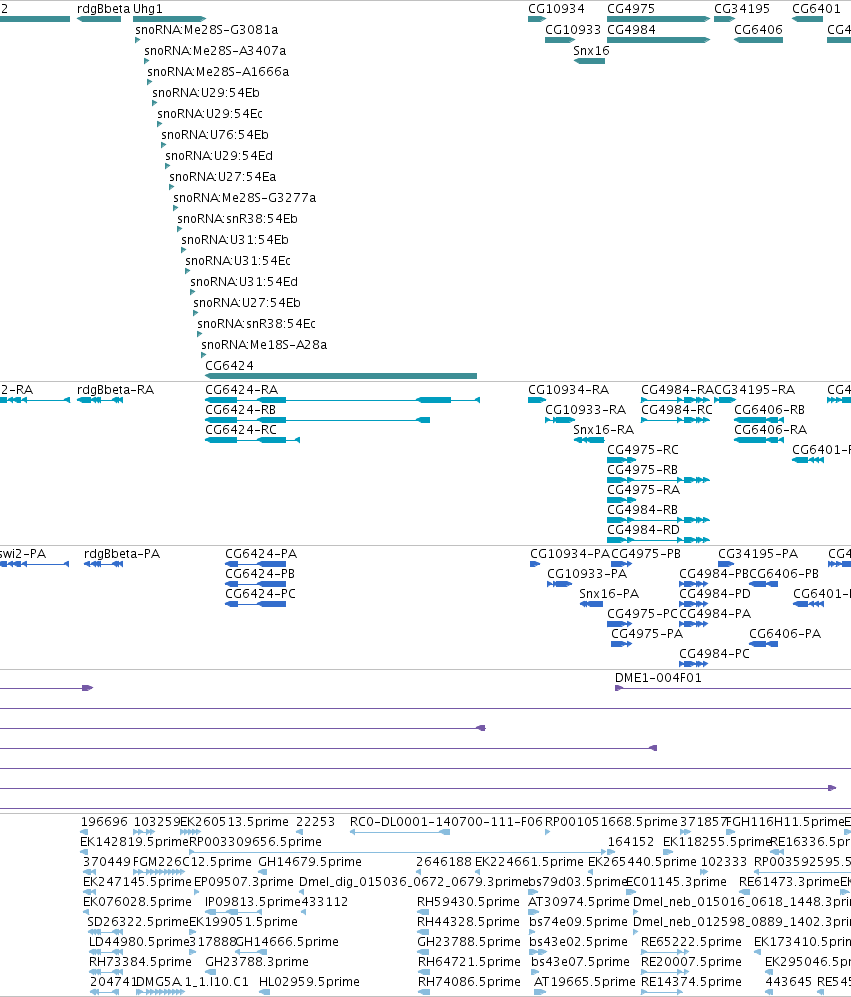Click the CG4984-RD transcript label
The image size is (851, 997).
pos(643,530)
